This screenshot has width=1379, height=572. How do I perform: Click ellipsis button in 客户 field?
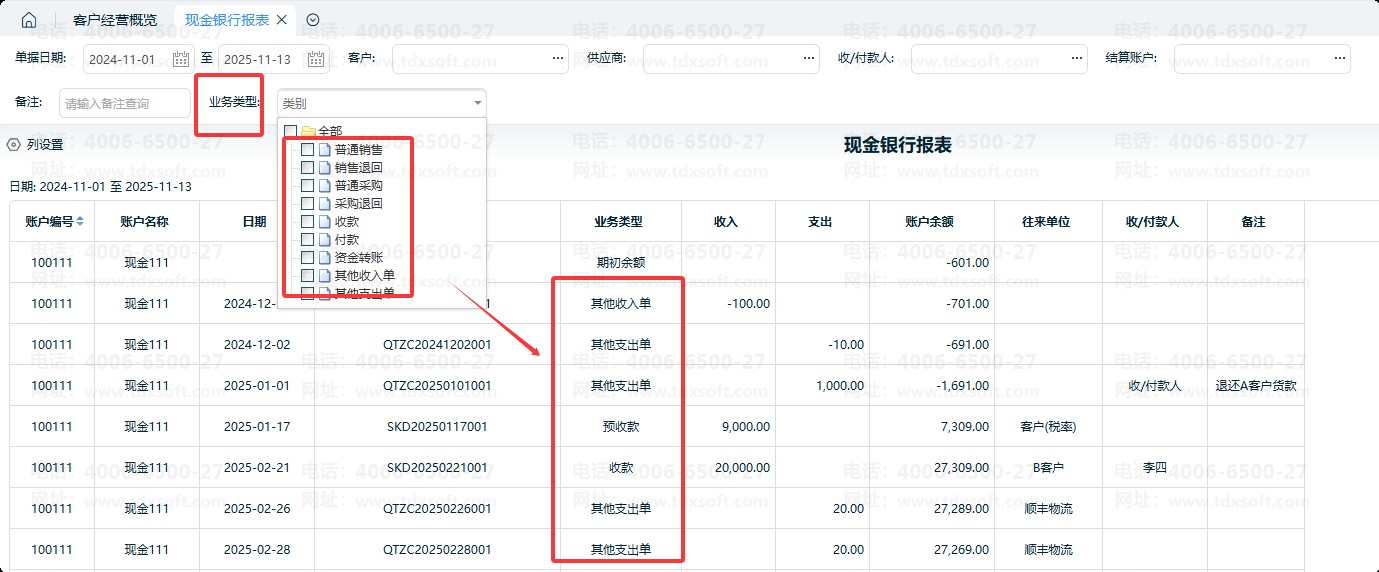pyautogui.click(x=557, y=59)
